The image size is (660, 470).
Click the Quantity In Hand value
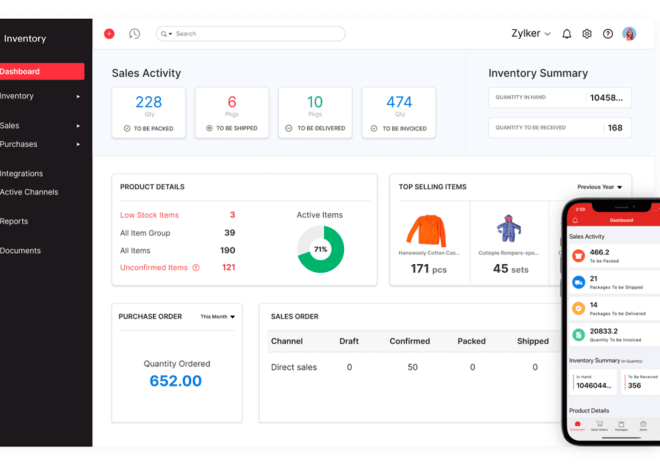606,98
